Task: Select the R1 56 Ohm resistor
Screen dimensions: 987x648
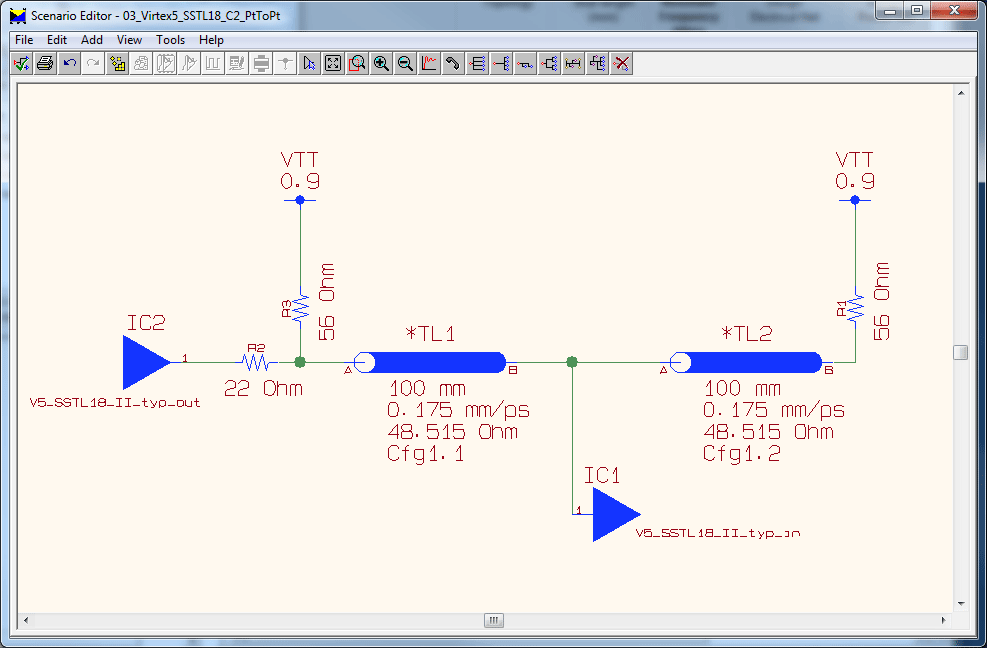Action: 855,309
